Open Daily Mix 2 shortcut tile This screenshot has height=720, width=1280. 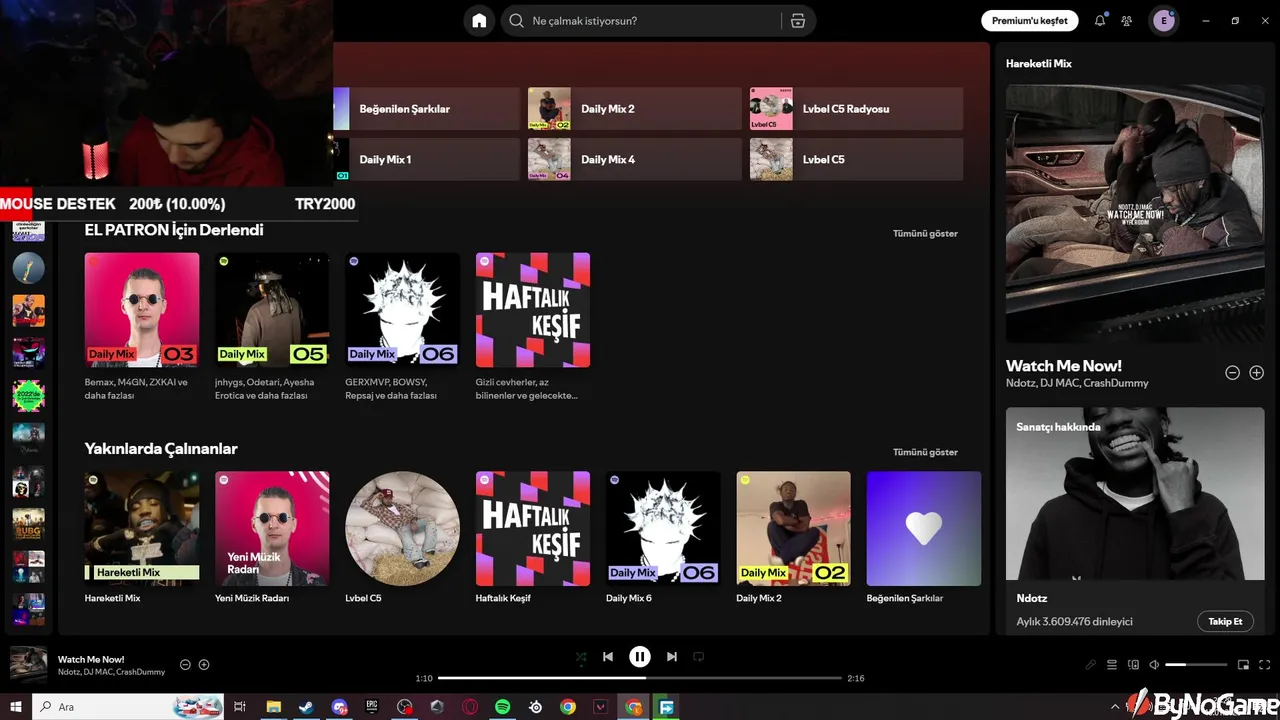click(x=635, y=109)
